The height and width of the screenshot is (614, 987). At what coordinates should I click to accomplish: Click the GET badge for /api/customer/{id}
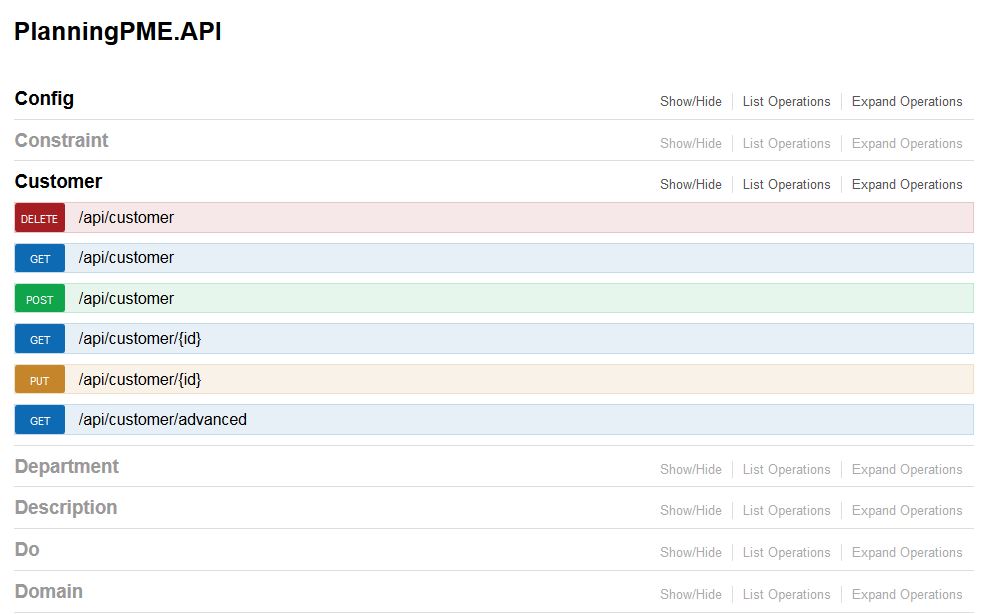pyautogui.click(x=40, y=340)
